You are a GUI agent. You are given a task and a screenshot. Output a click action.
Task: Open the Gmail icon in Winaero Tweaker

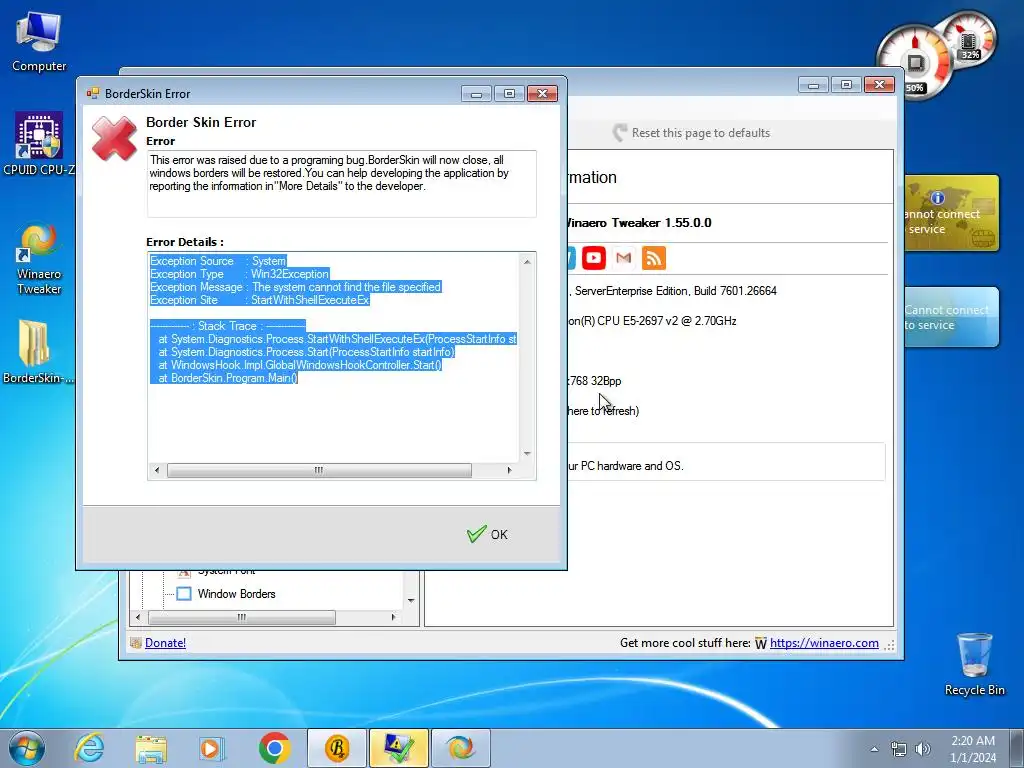click(624, 258)
